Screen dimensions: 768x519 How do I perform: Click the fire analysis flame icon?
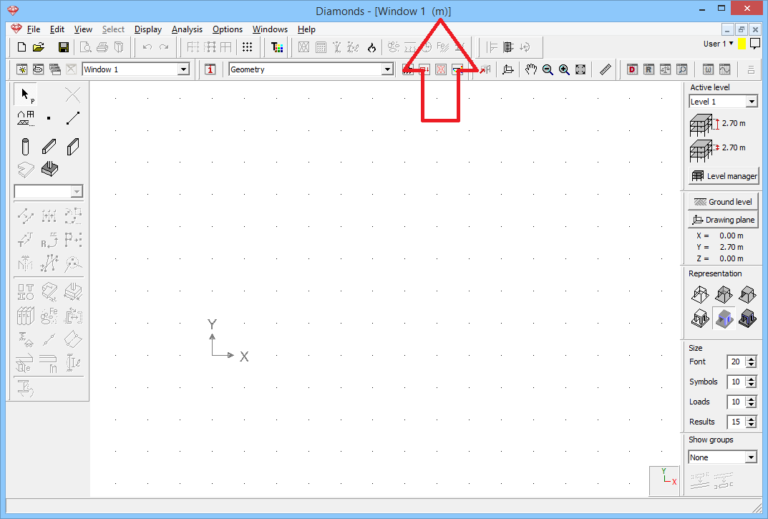click(371, 47)
